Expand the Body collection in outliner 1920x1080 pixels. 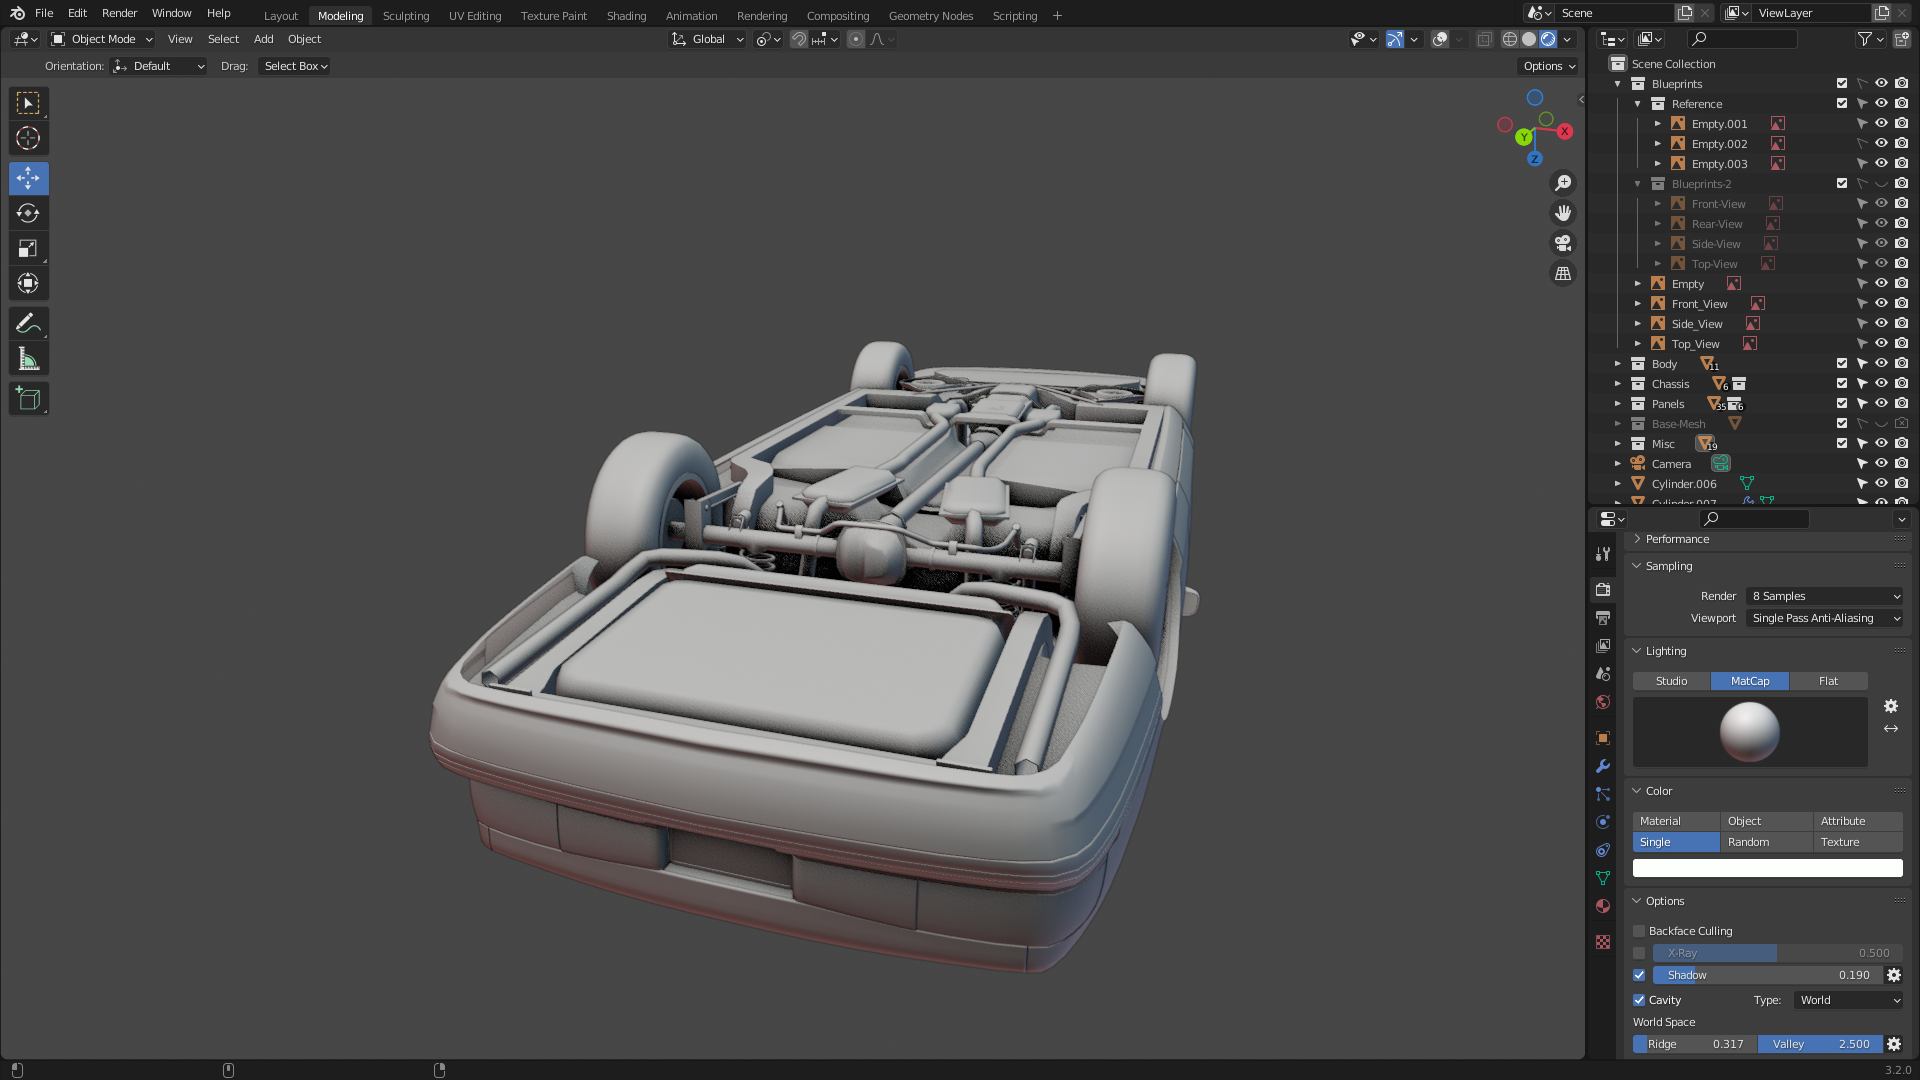pyautogui.click(x=1617, y=364)
